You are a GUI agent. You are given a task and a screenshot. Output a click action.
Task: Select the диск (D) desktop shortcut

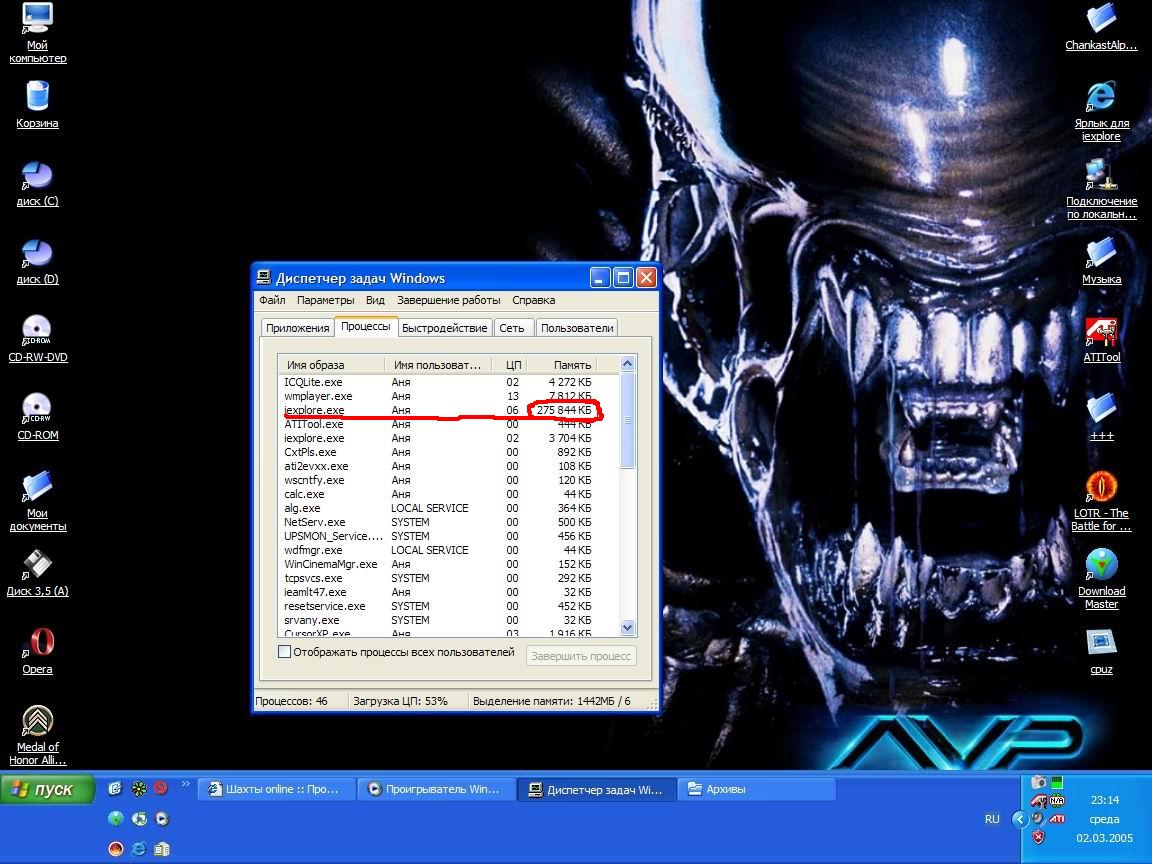(37, 262)
